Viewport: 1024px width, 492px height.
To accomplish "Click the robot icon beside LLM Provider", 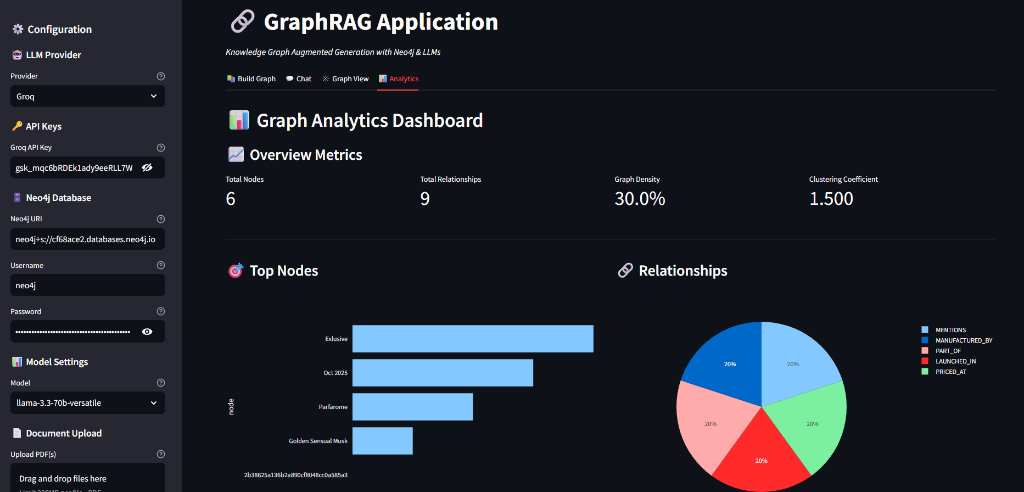I will coord(17,55).
